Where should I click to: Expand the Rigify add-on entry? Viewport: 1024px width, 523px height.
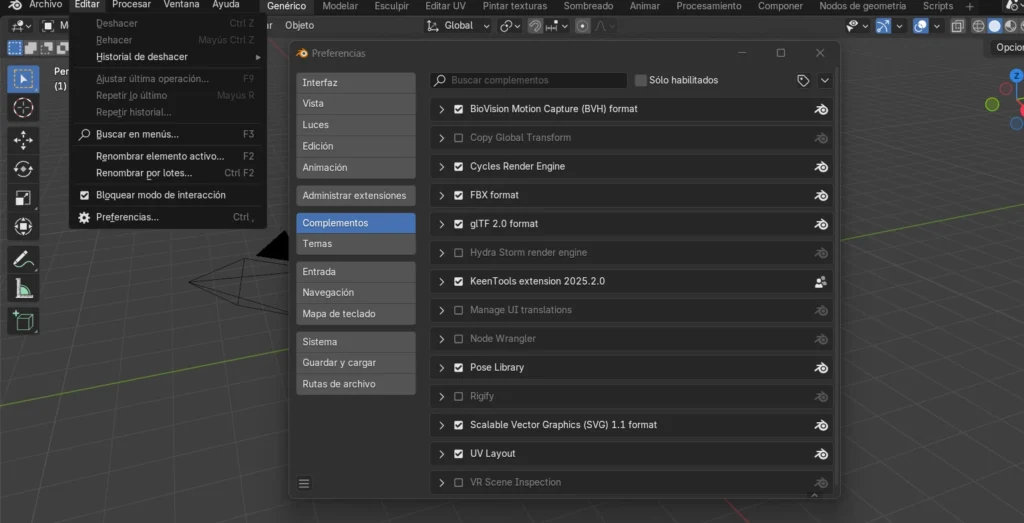tap(442, 396)
